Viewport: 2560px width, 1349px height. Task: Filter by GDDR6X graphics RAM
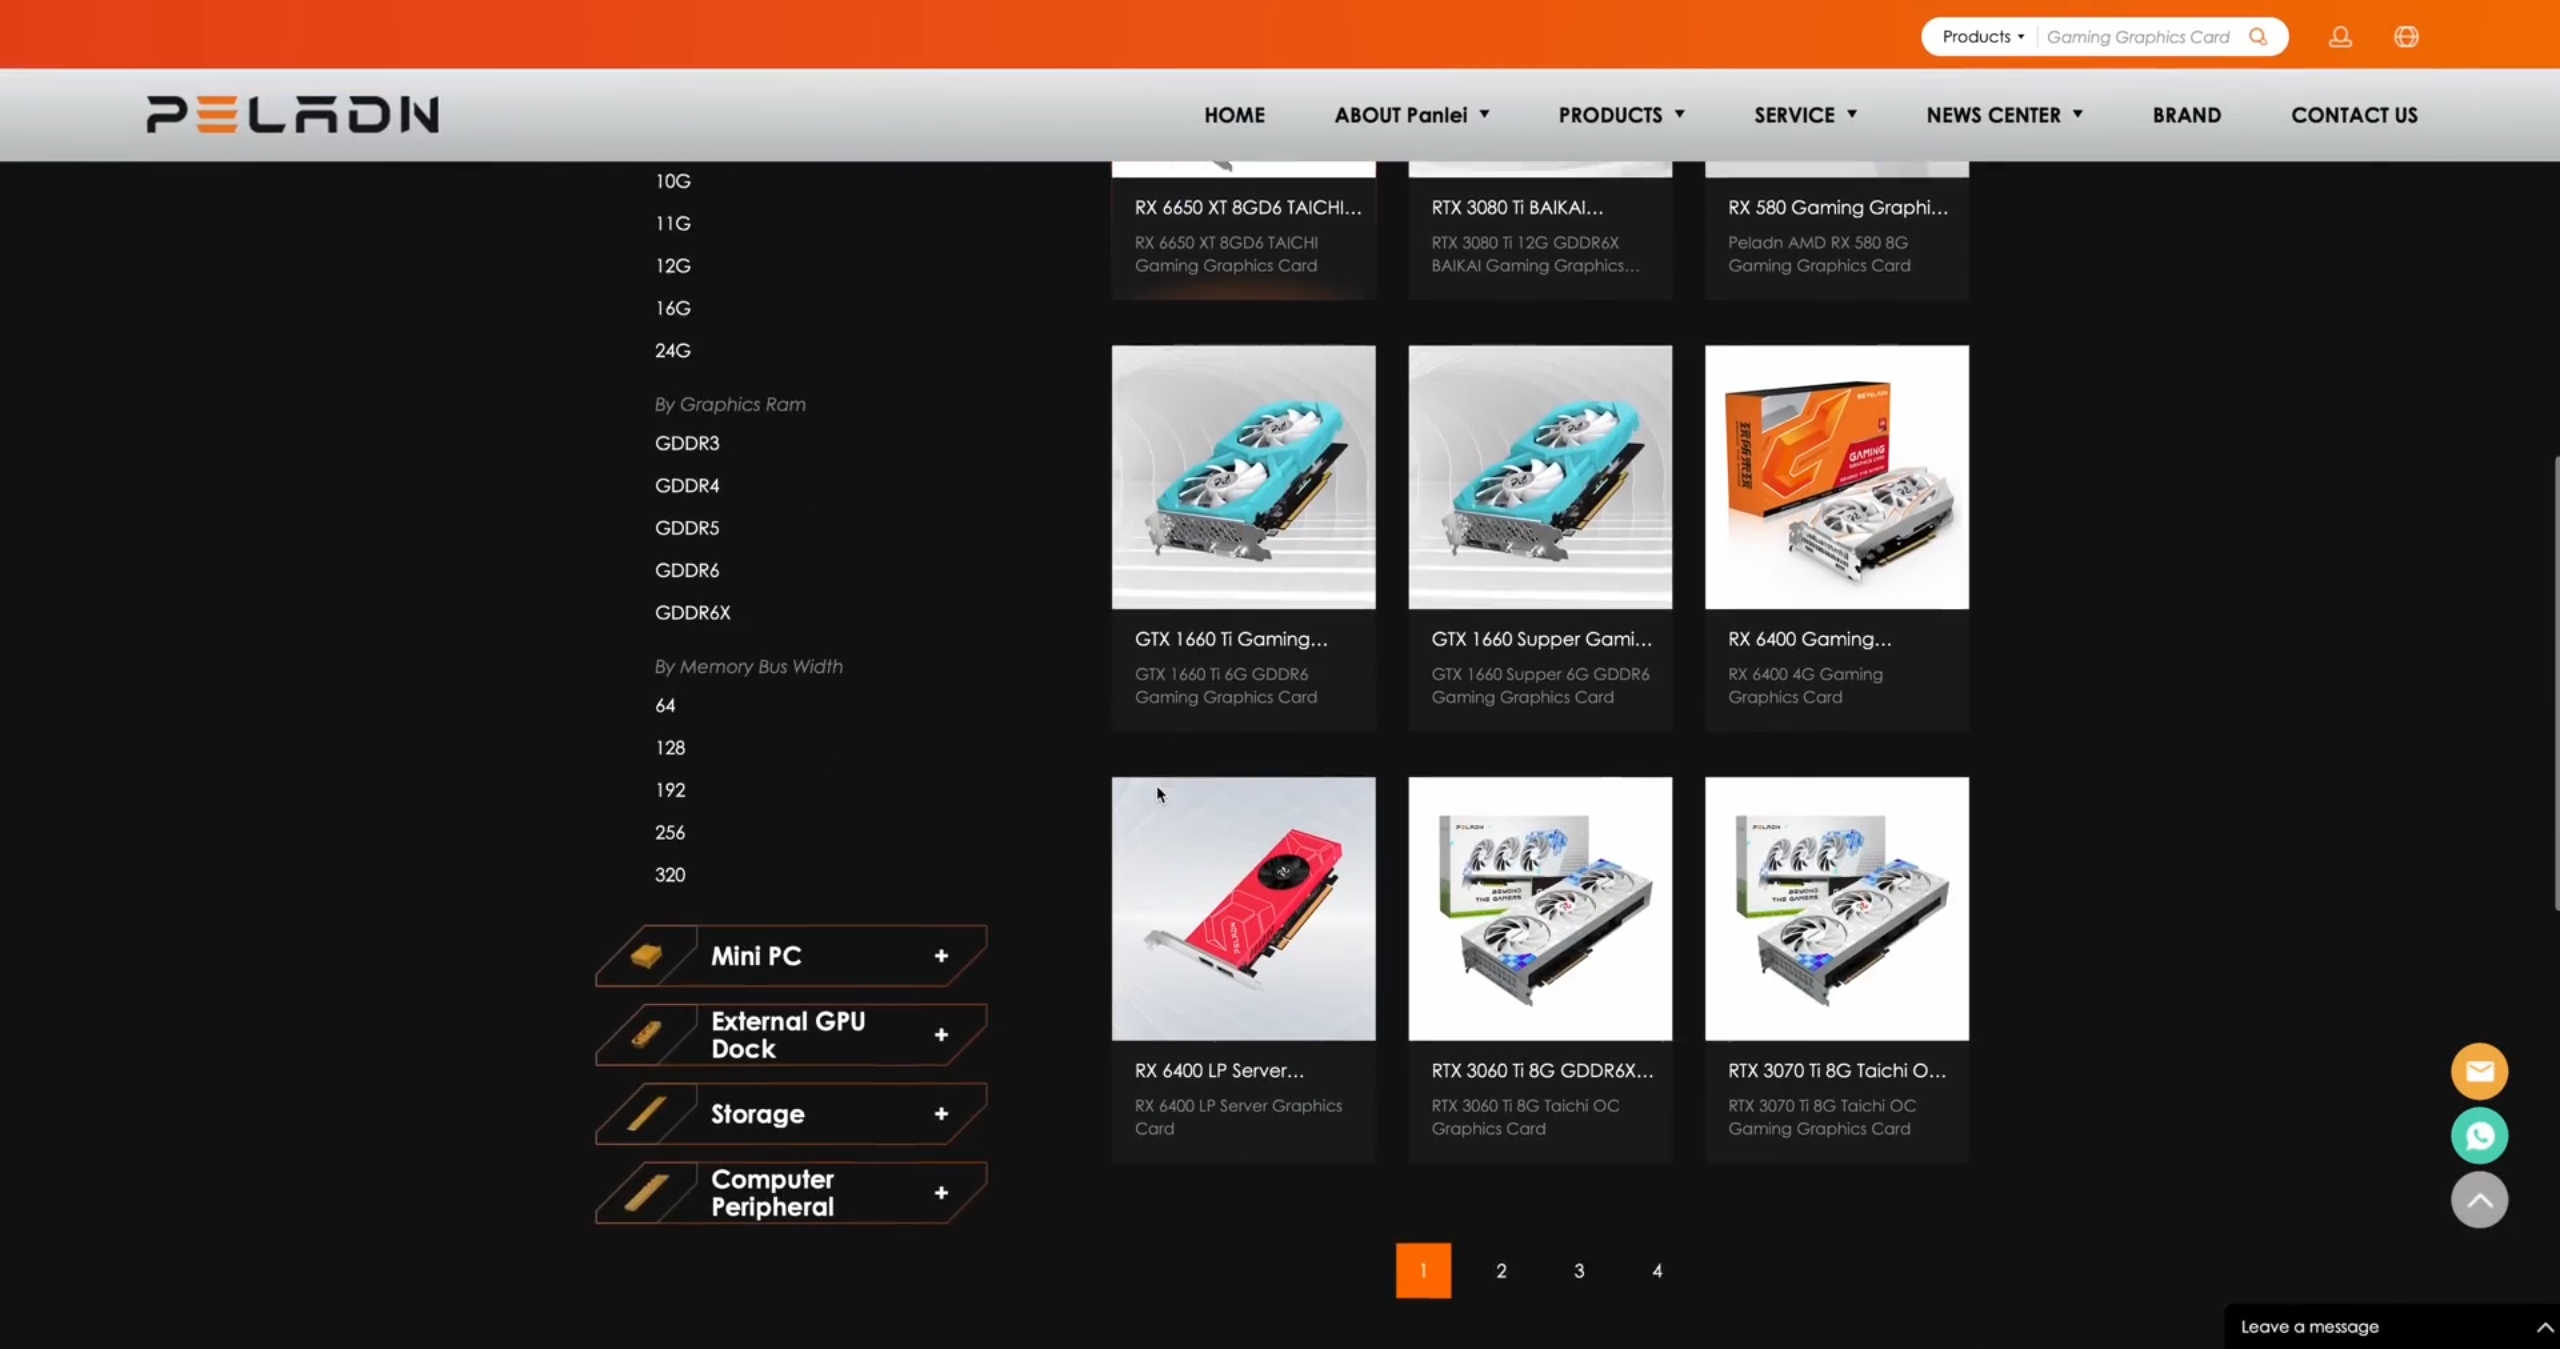pyautogui.click(x=692, y=612)
